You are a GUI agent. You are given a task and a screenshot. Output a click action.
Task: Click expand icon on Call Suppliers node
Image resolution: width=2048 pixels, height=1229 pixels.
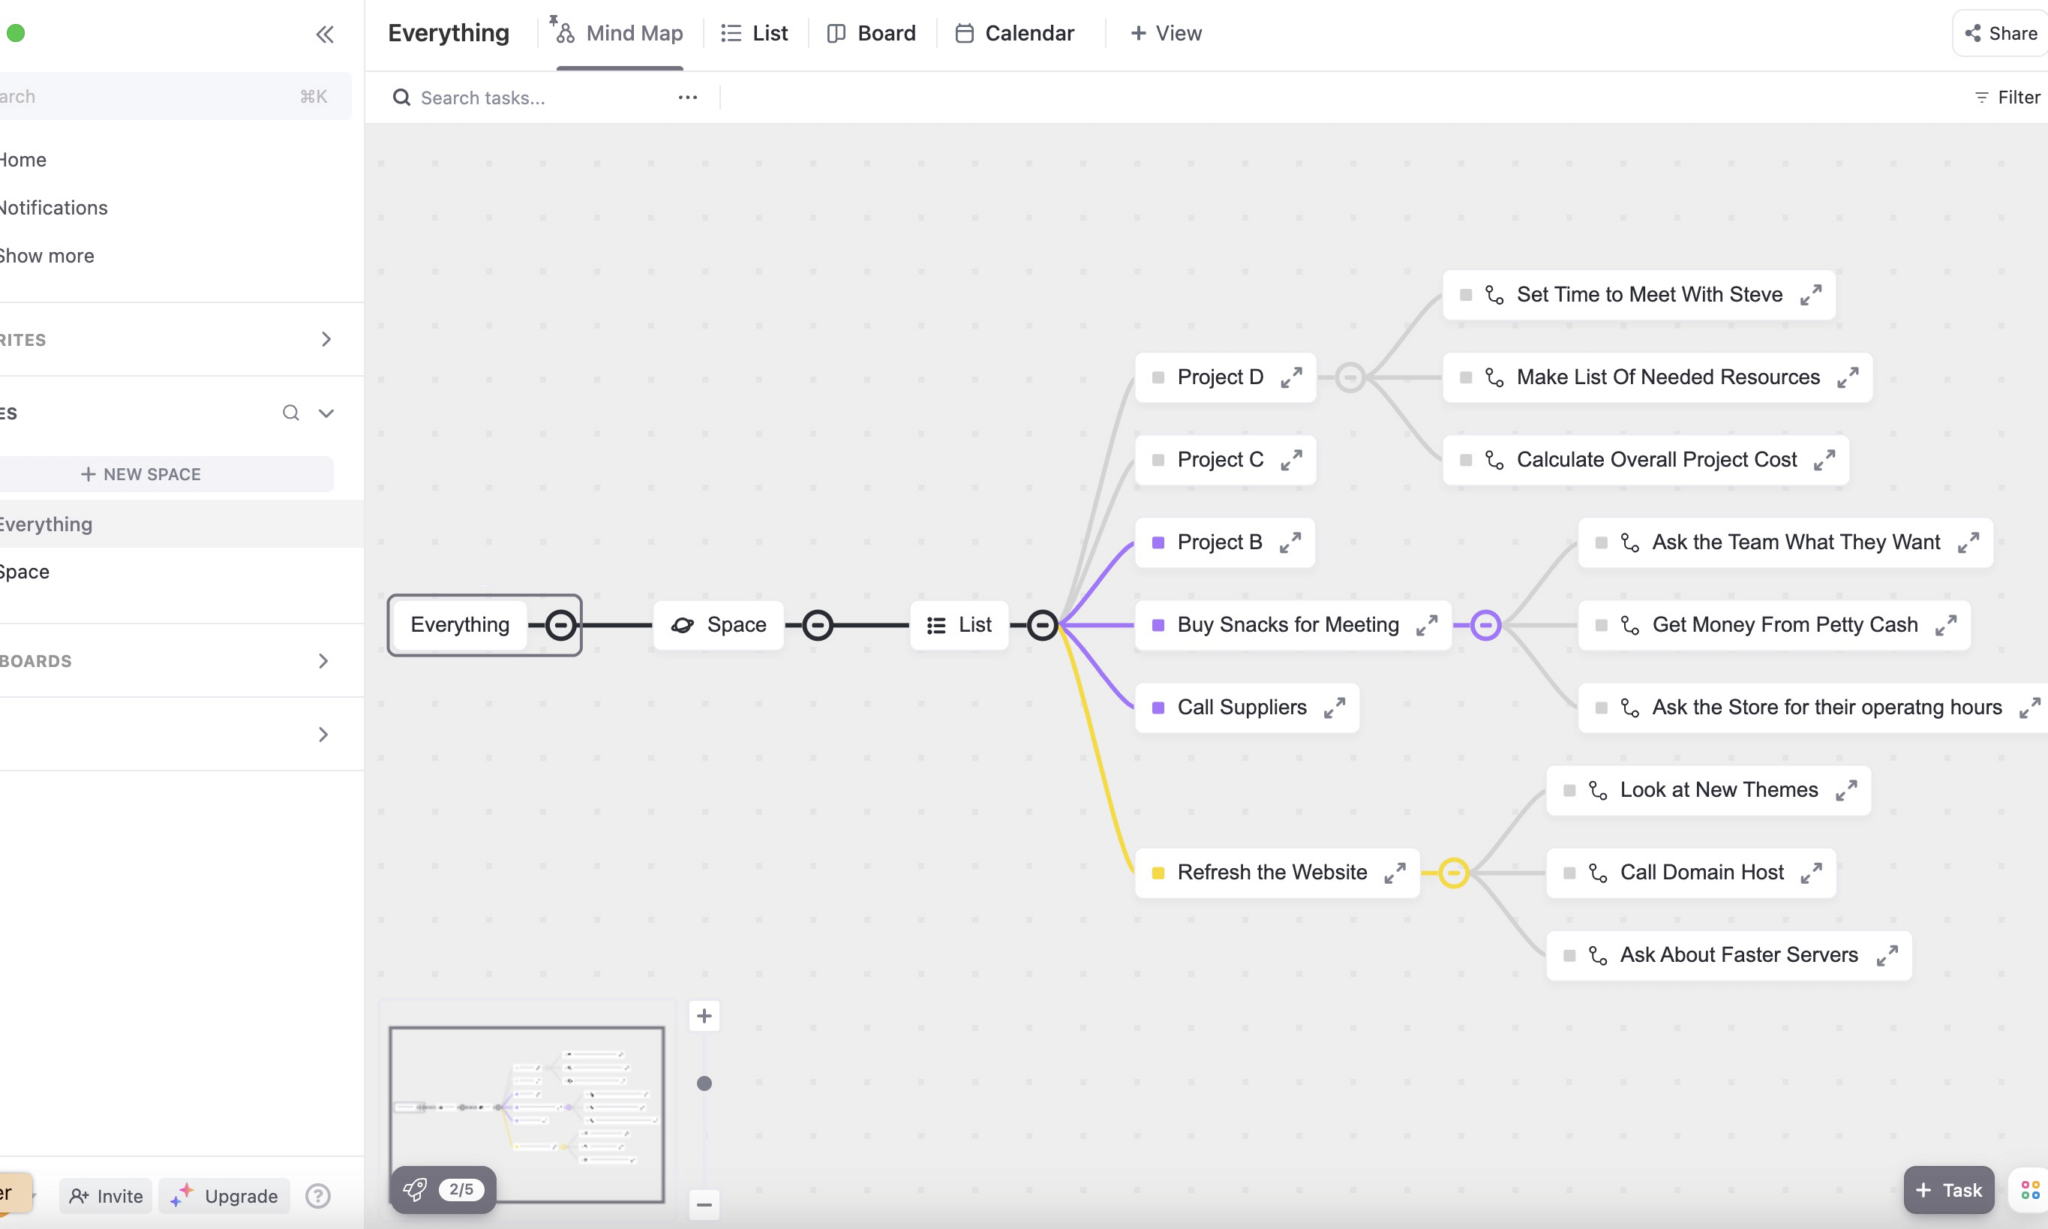coord(1335,708)
